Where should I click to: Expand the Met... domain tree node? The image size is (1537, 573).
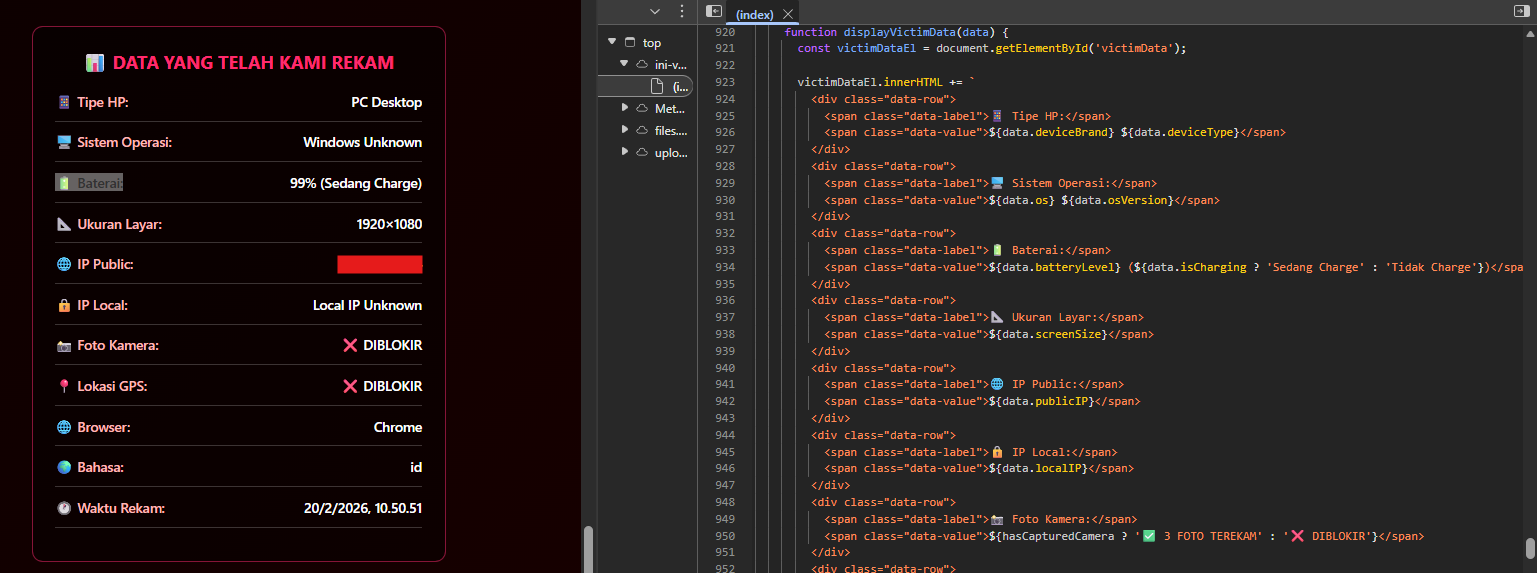(x=625, y=108)
